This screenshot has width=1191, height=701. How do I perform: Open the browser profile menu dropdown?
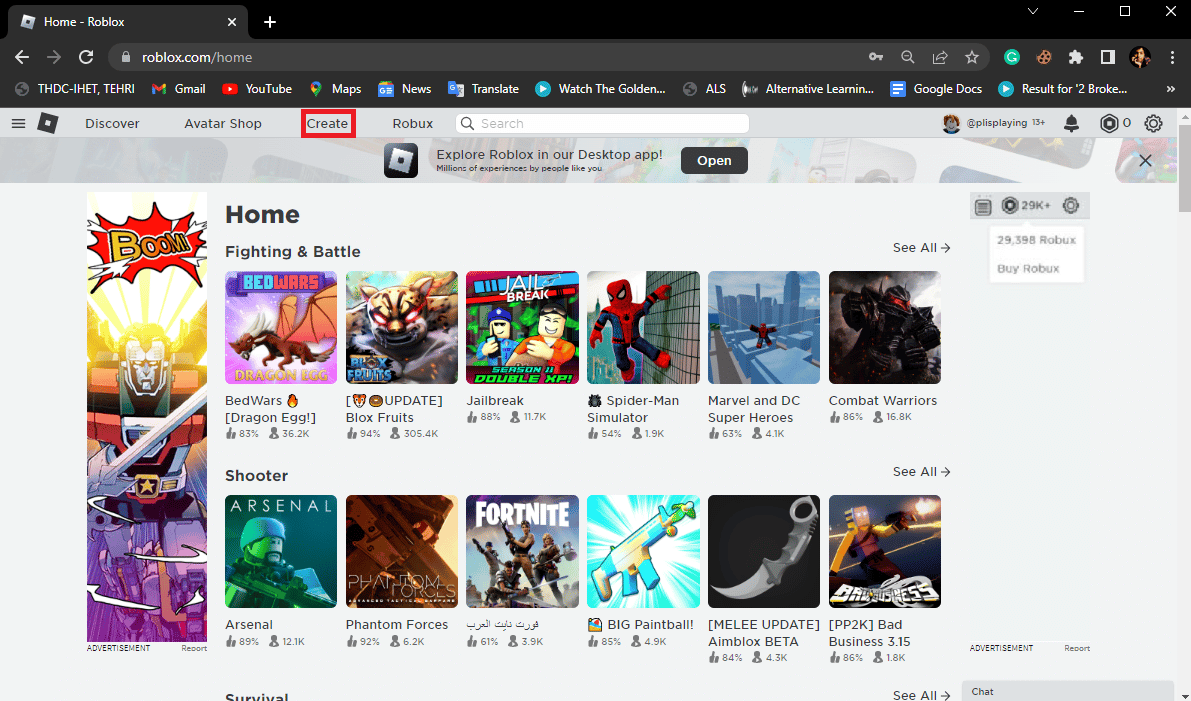pos(1141,57)
